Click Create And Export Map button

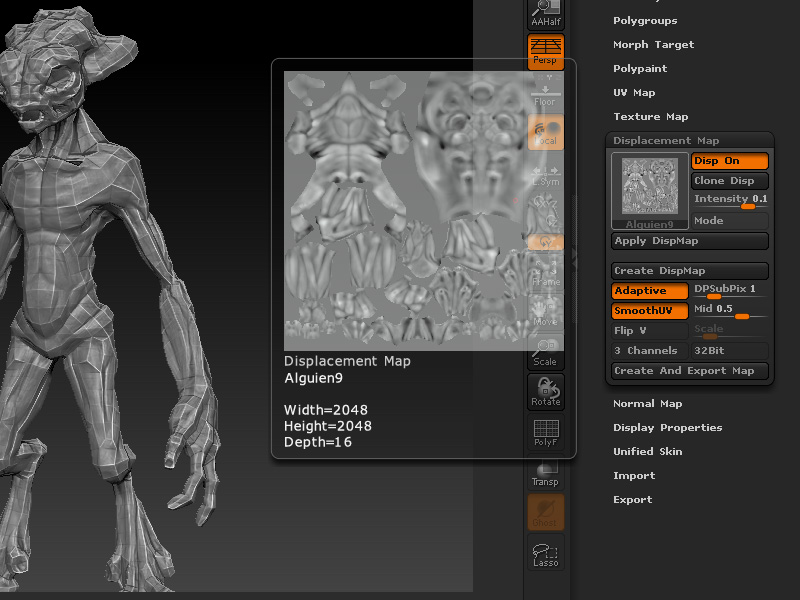point(690,371)
